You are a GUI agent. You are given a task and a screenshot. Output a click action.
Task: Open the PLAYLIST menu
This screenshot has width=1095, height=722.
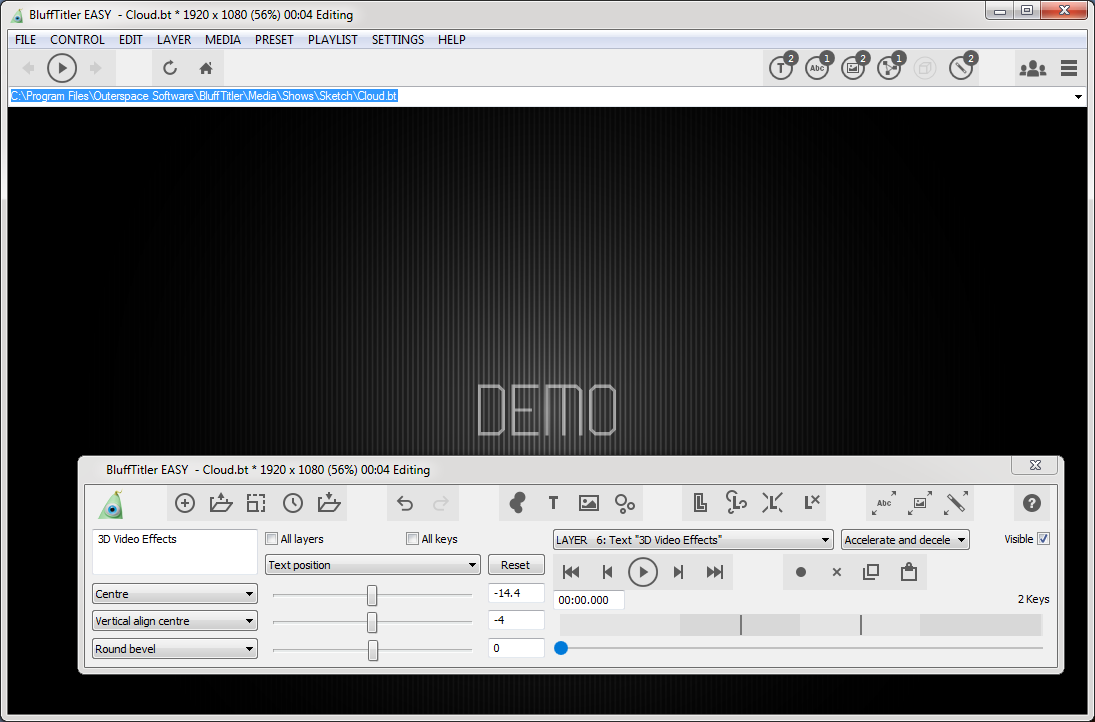[332, 40]
